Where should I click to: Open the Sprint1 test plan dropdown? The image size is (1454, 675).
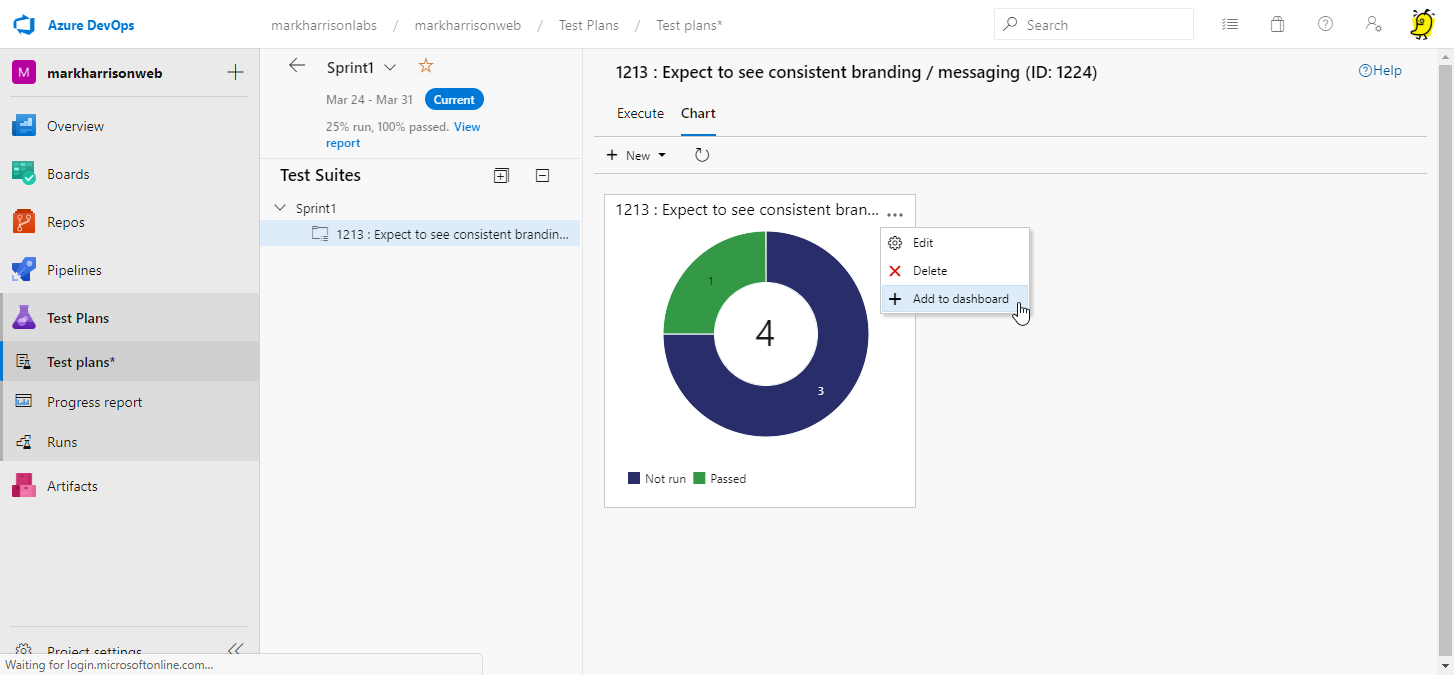(390, 67)
